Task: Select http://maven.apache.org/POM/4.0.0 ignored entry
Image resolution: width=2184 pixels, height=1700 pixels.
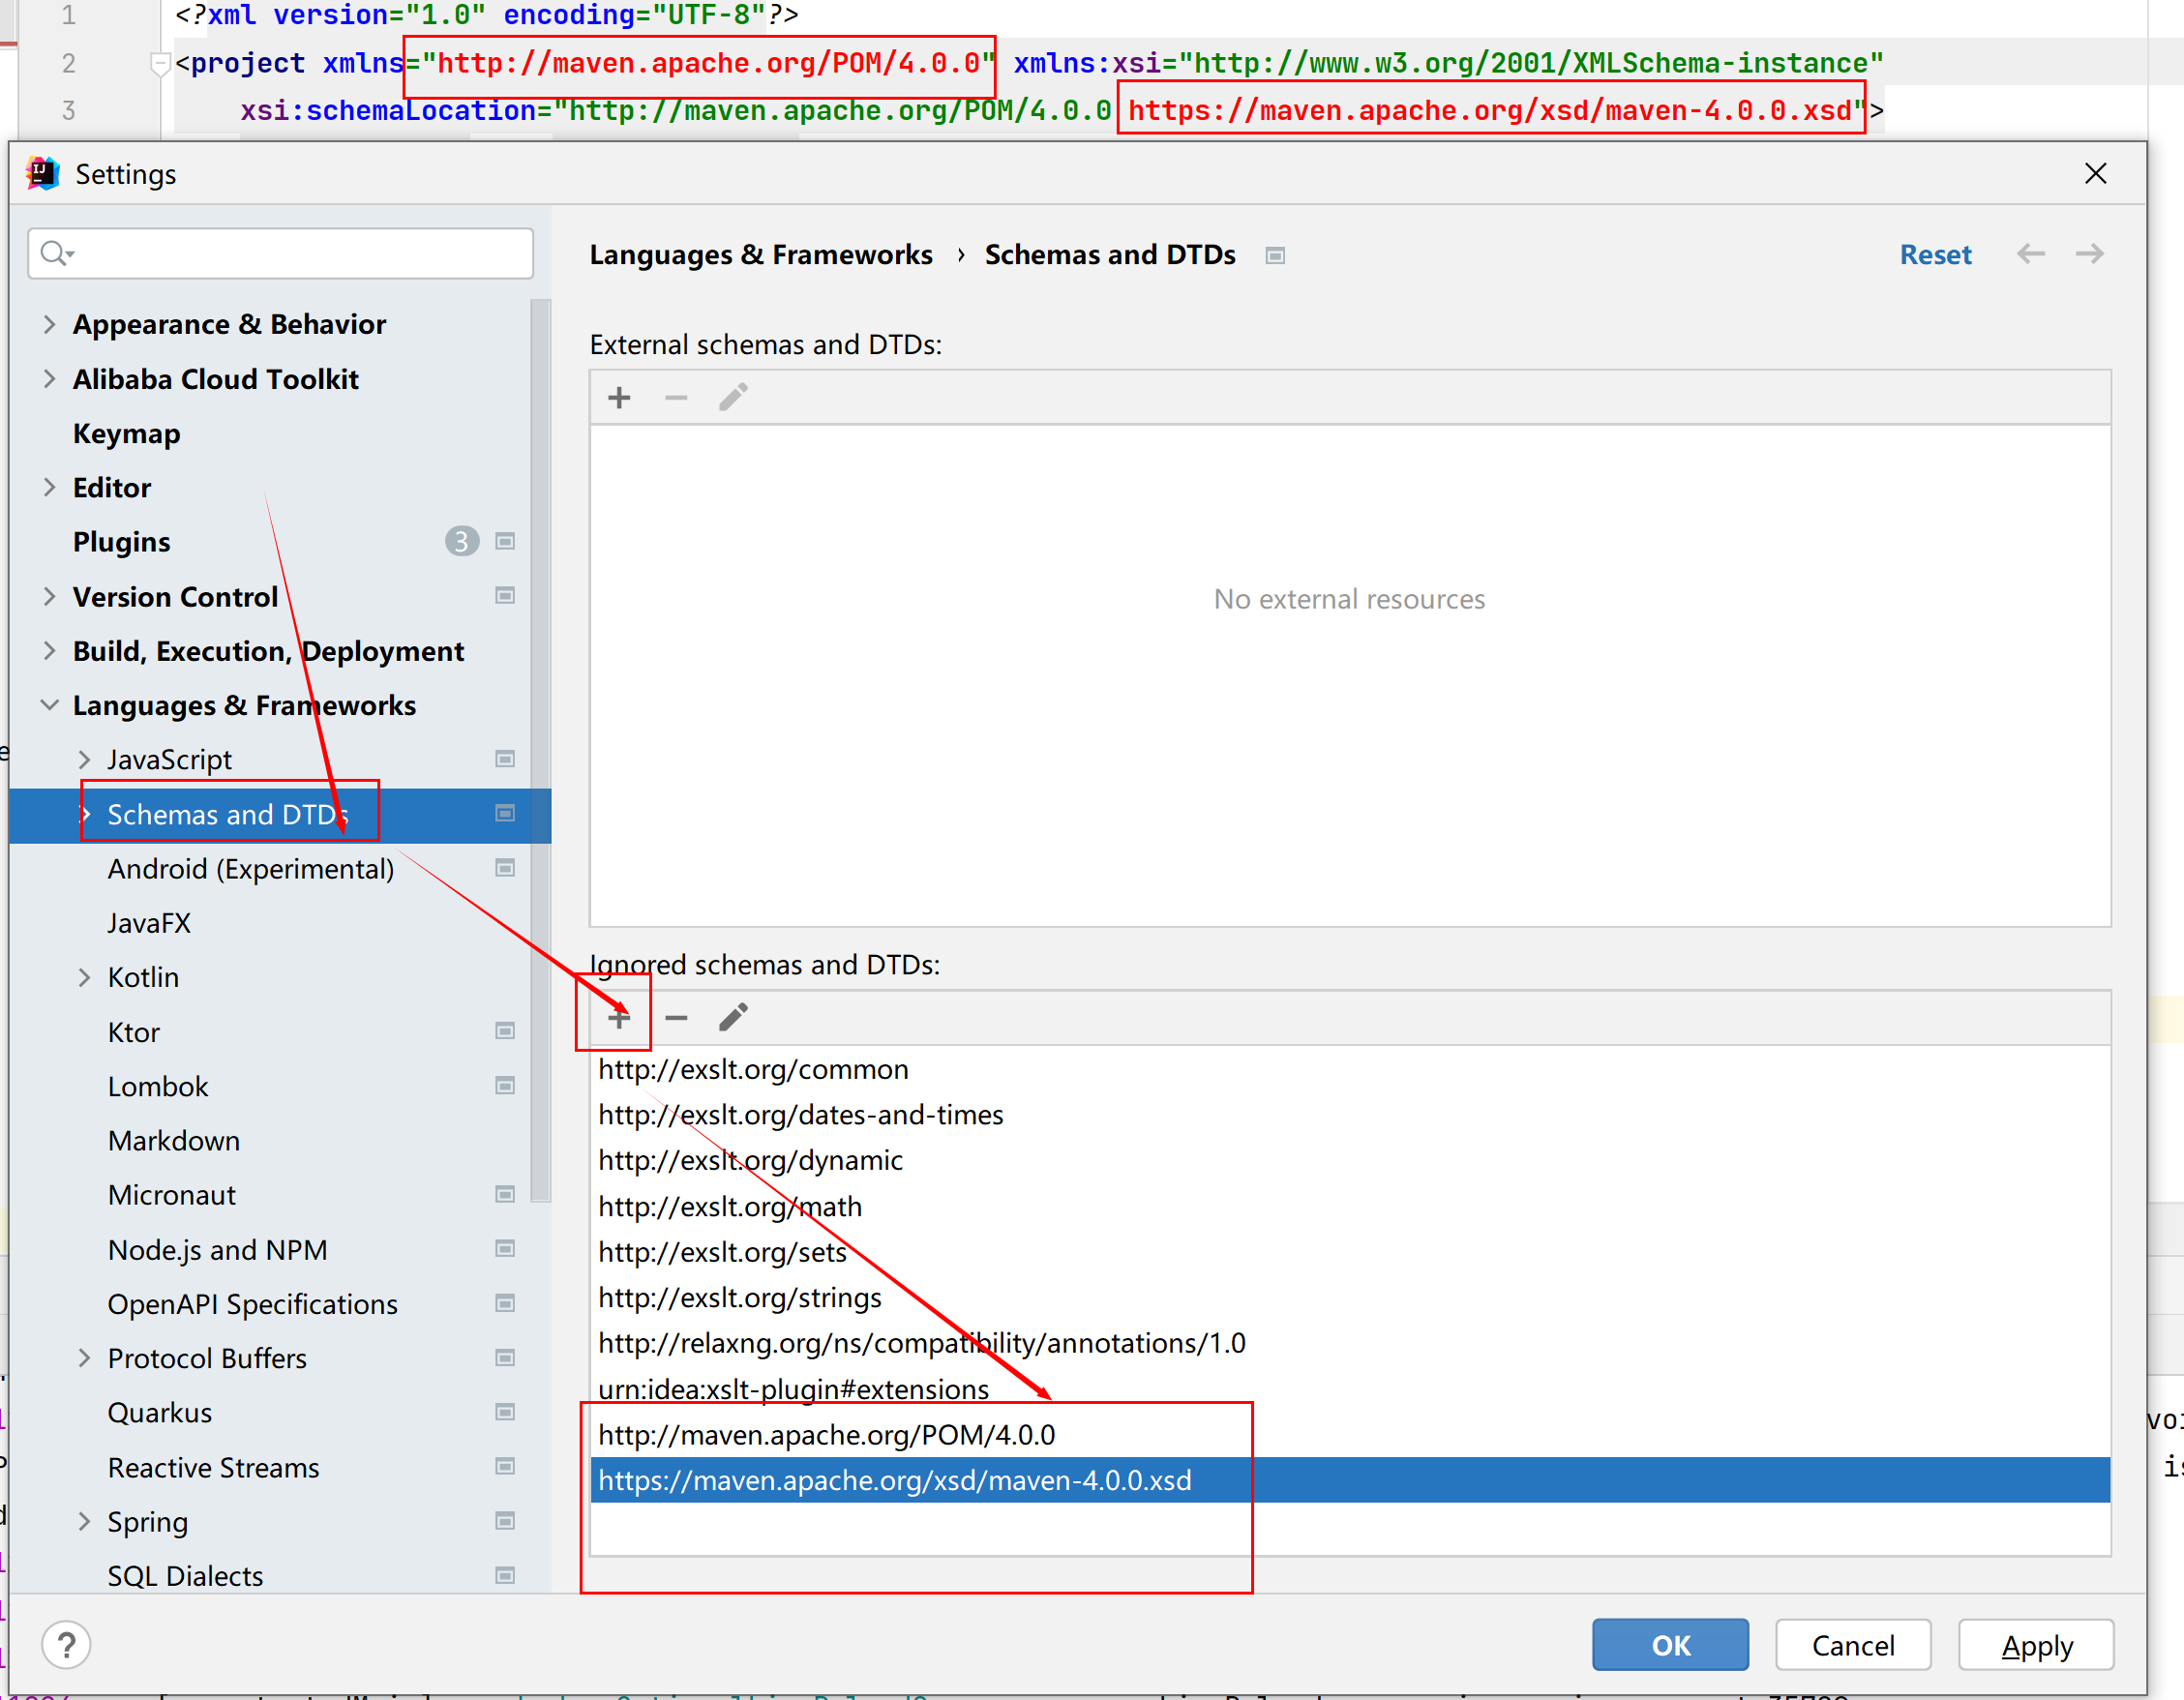Action: [x=826, y=1434]
